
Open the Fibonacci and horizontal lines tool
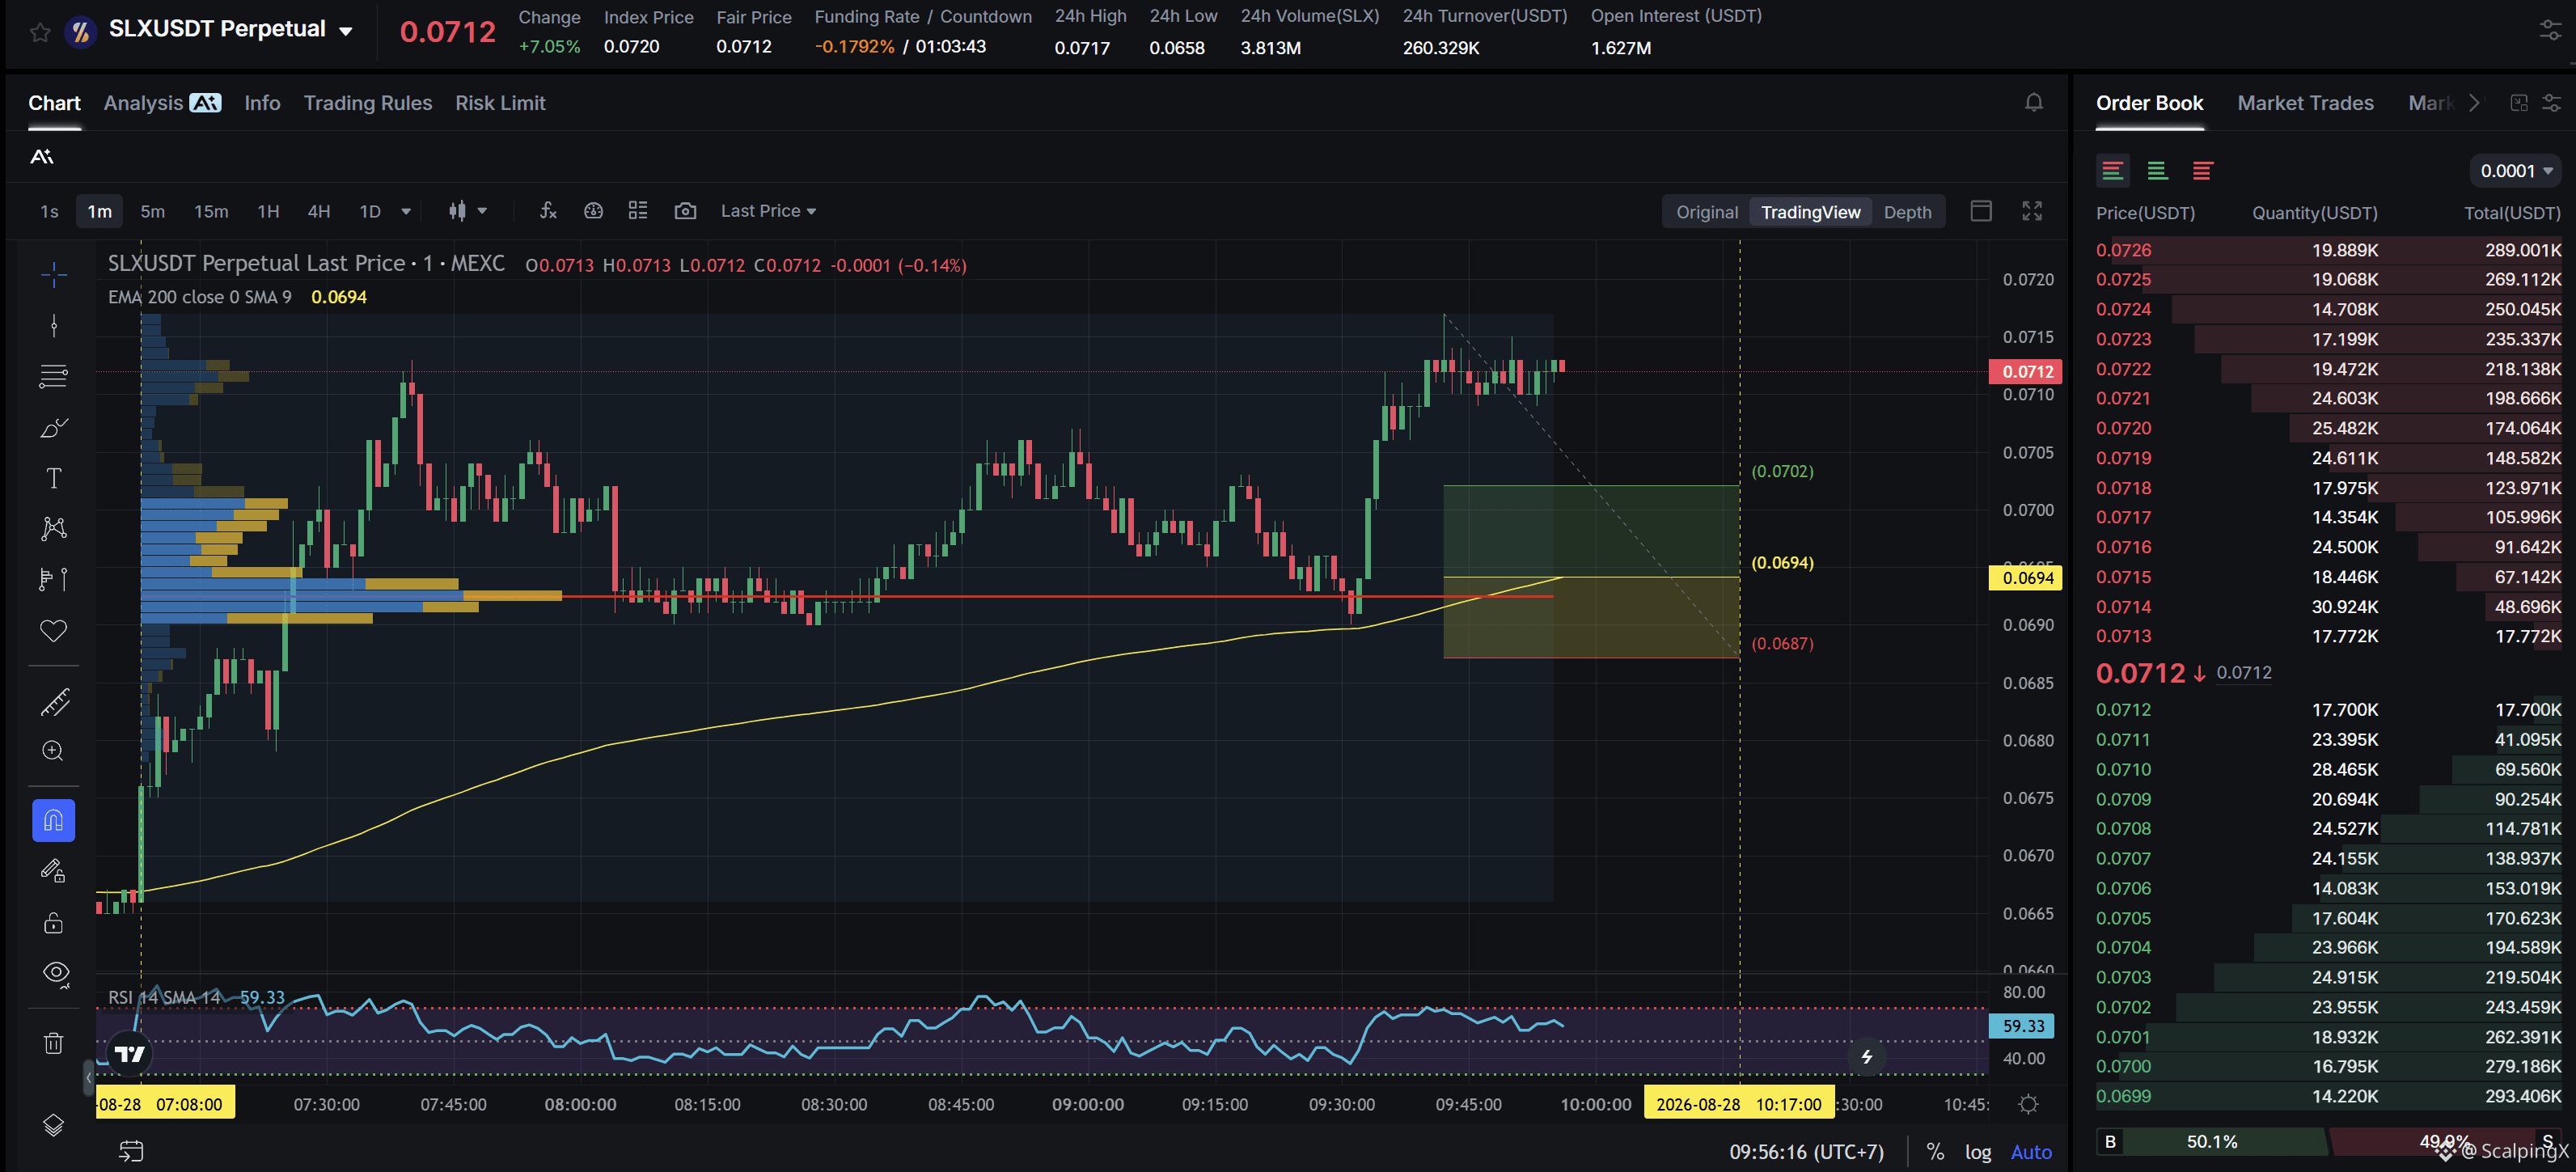(54, 376)
